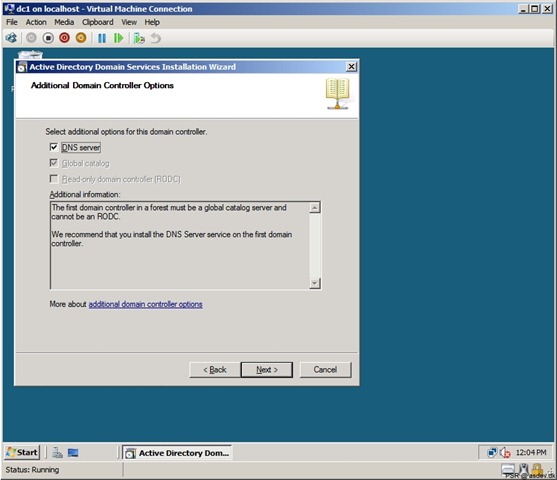Click the orange Save state toolbar icon
557x480 pixels.
[x=81, y=38]
